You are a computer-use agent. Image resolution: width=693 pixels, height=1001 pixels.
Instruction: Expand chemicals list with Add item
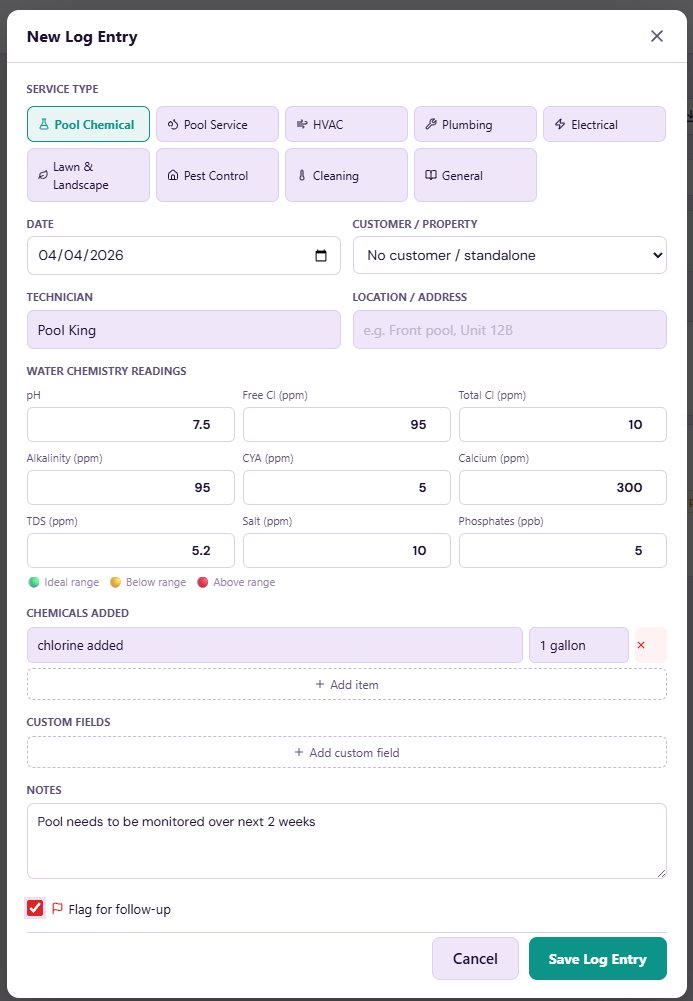click(346, 684)
